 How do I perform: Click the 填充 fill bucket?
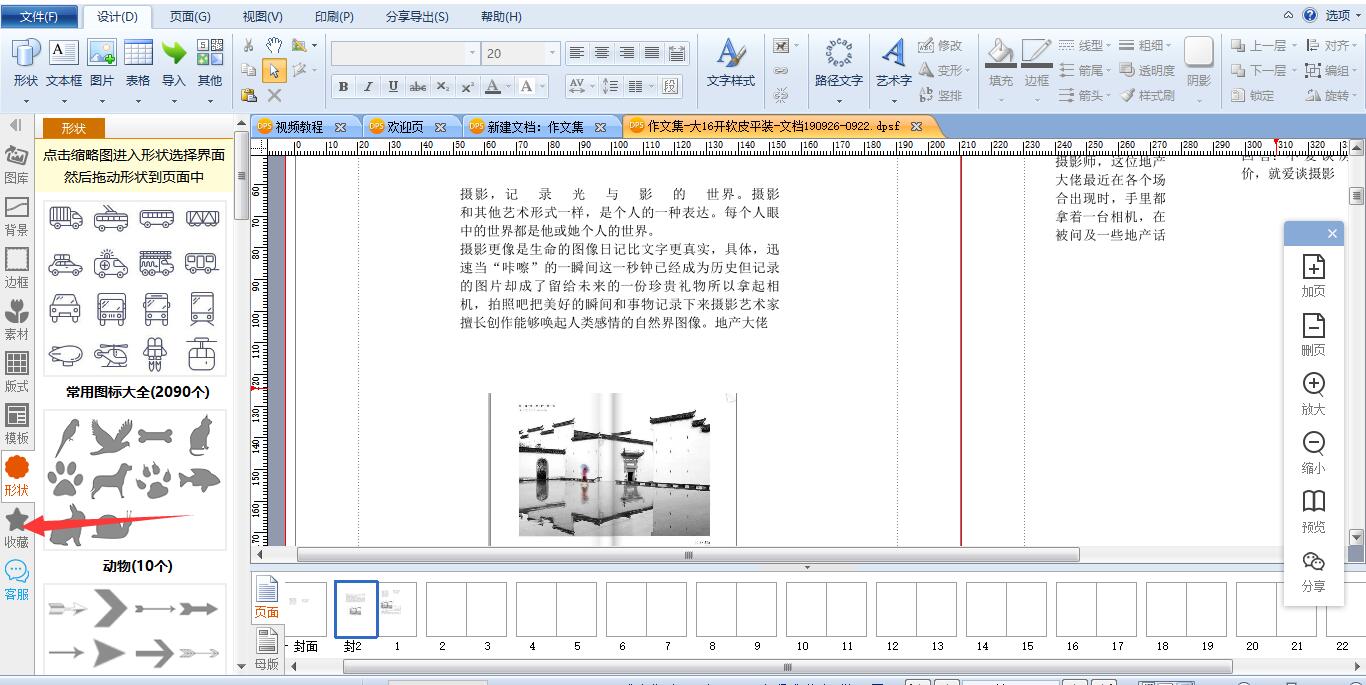click(1000, 64)
